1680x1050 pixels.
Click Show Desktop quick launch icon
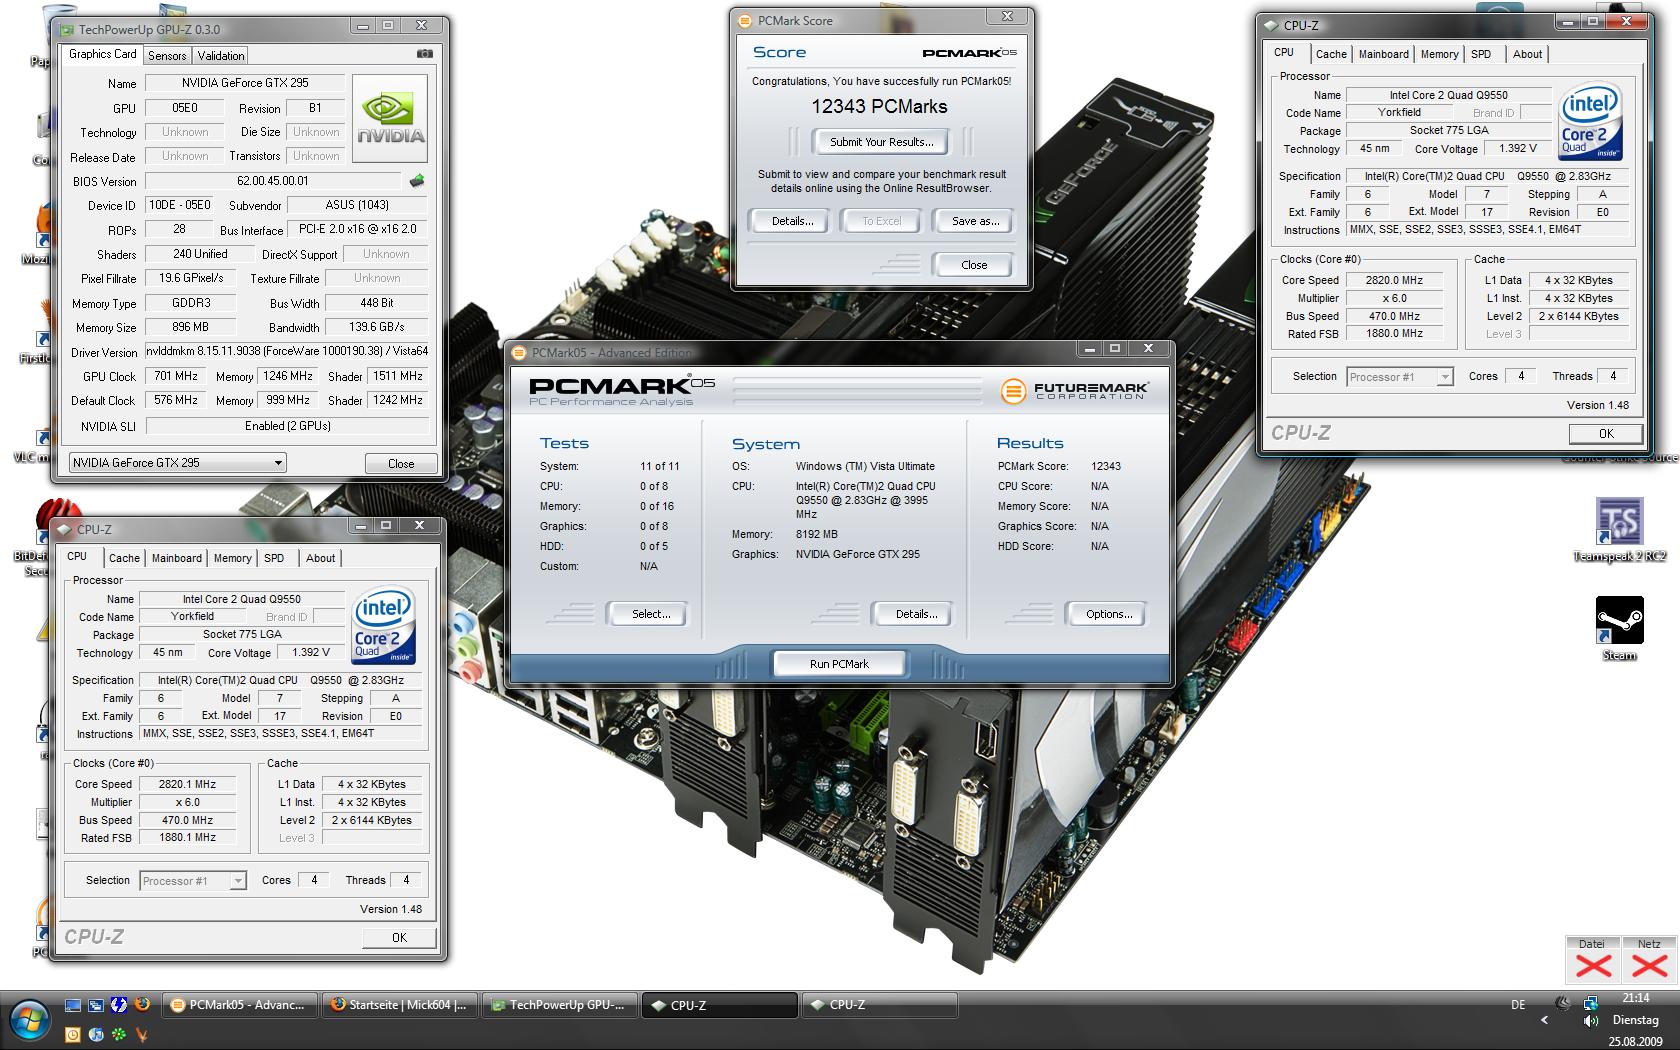[x=73, y=1005]
